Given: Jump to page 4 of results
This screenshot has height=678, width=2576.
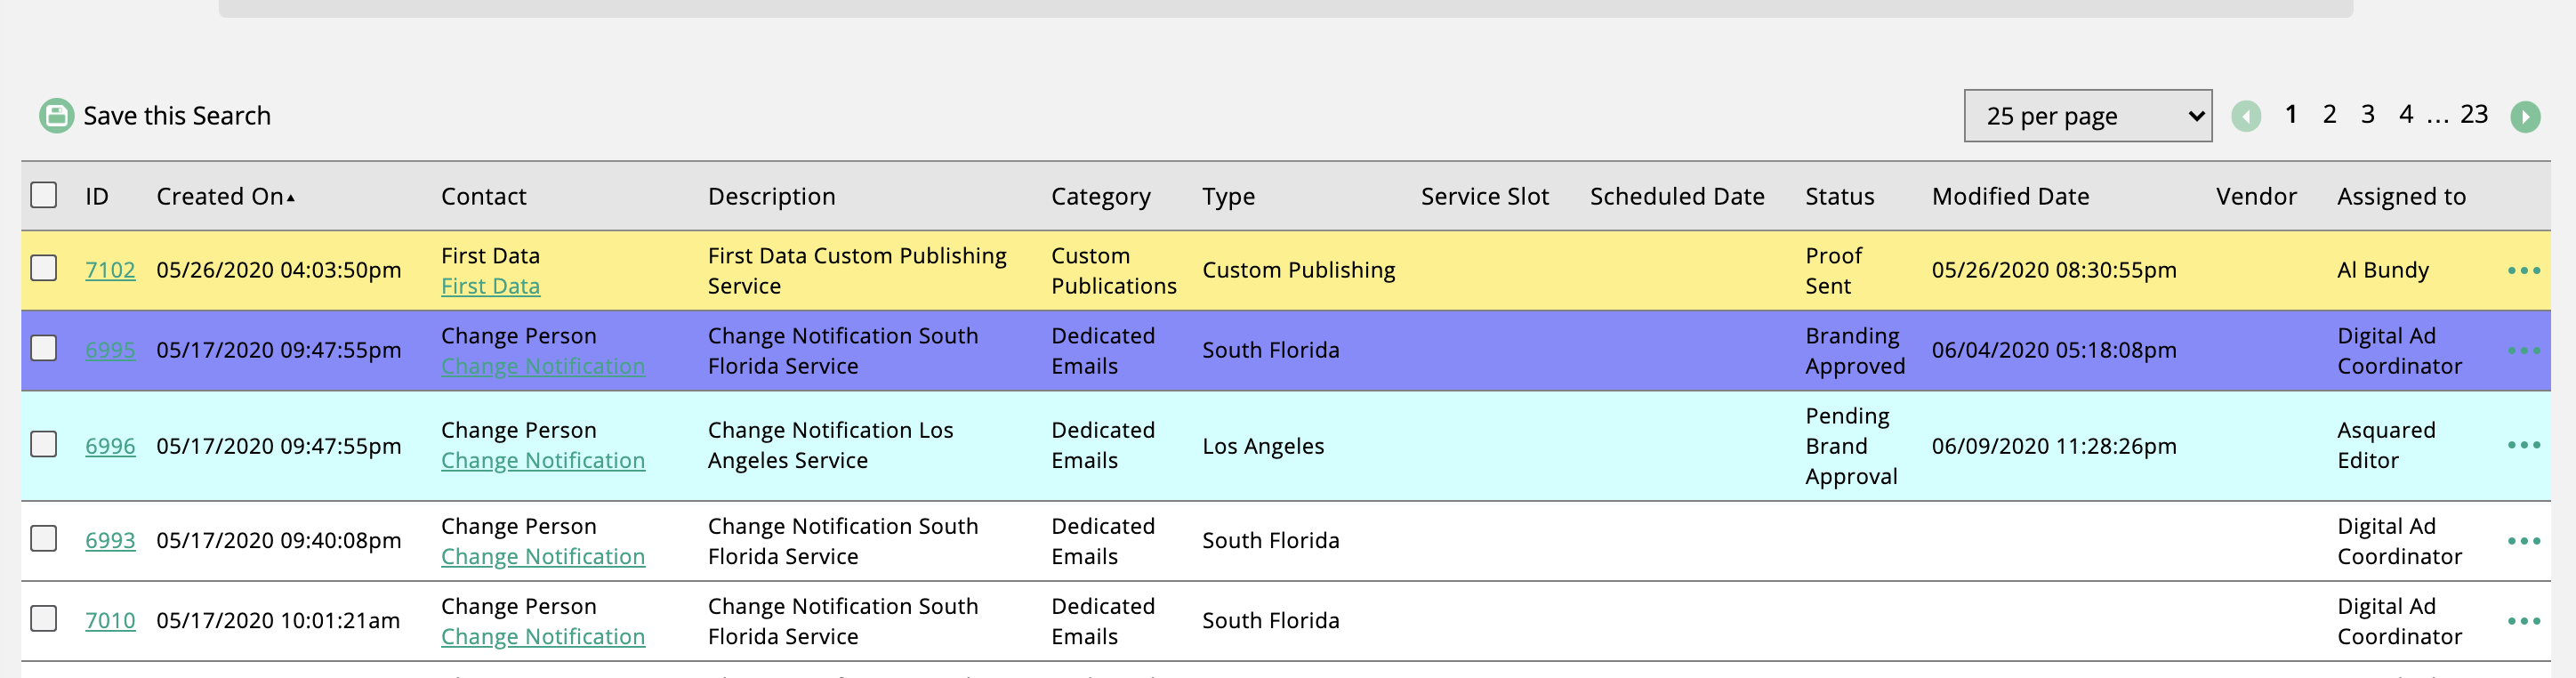Looking at the screenshot, I should (x=2405, y=114).
